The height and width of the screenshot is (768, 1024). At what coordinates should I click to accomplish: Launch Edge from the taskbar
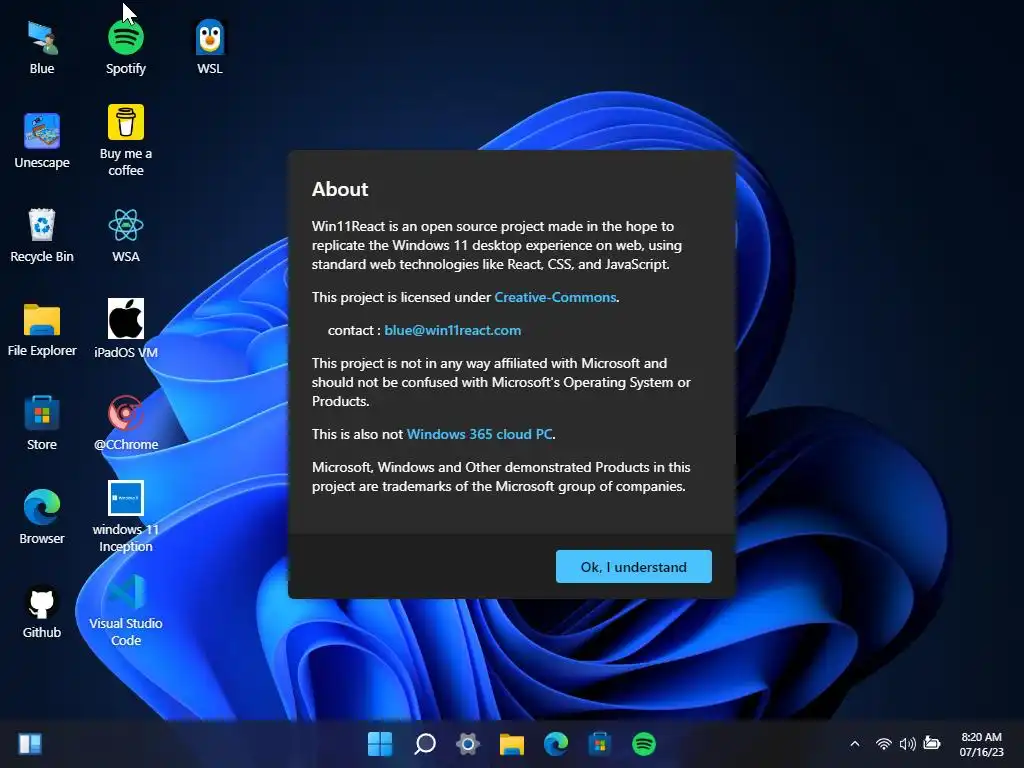[x=556, y=744]
